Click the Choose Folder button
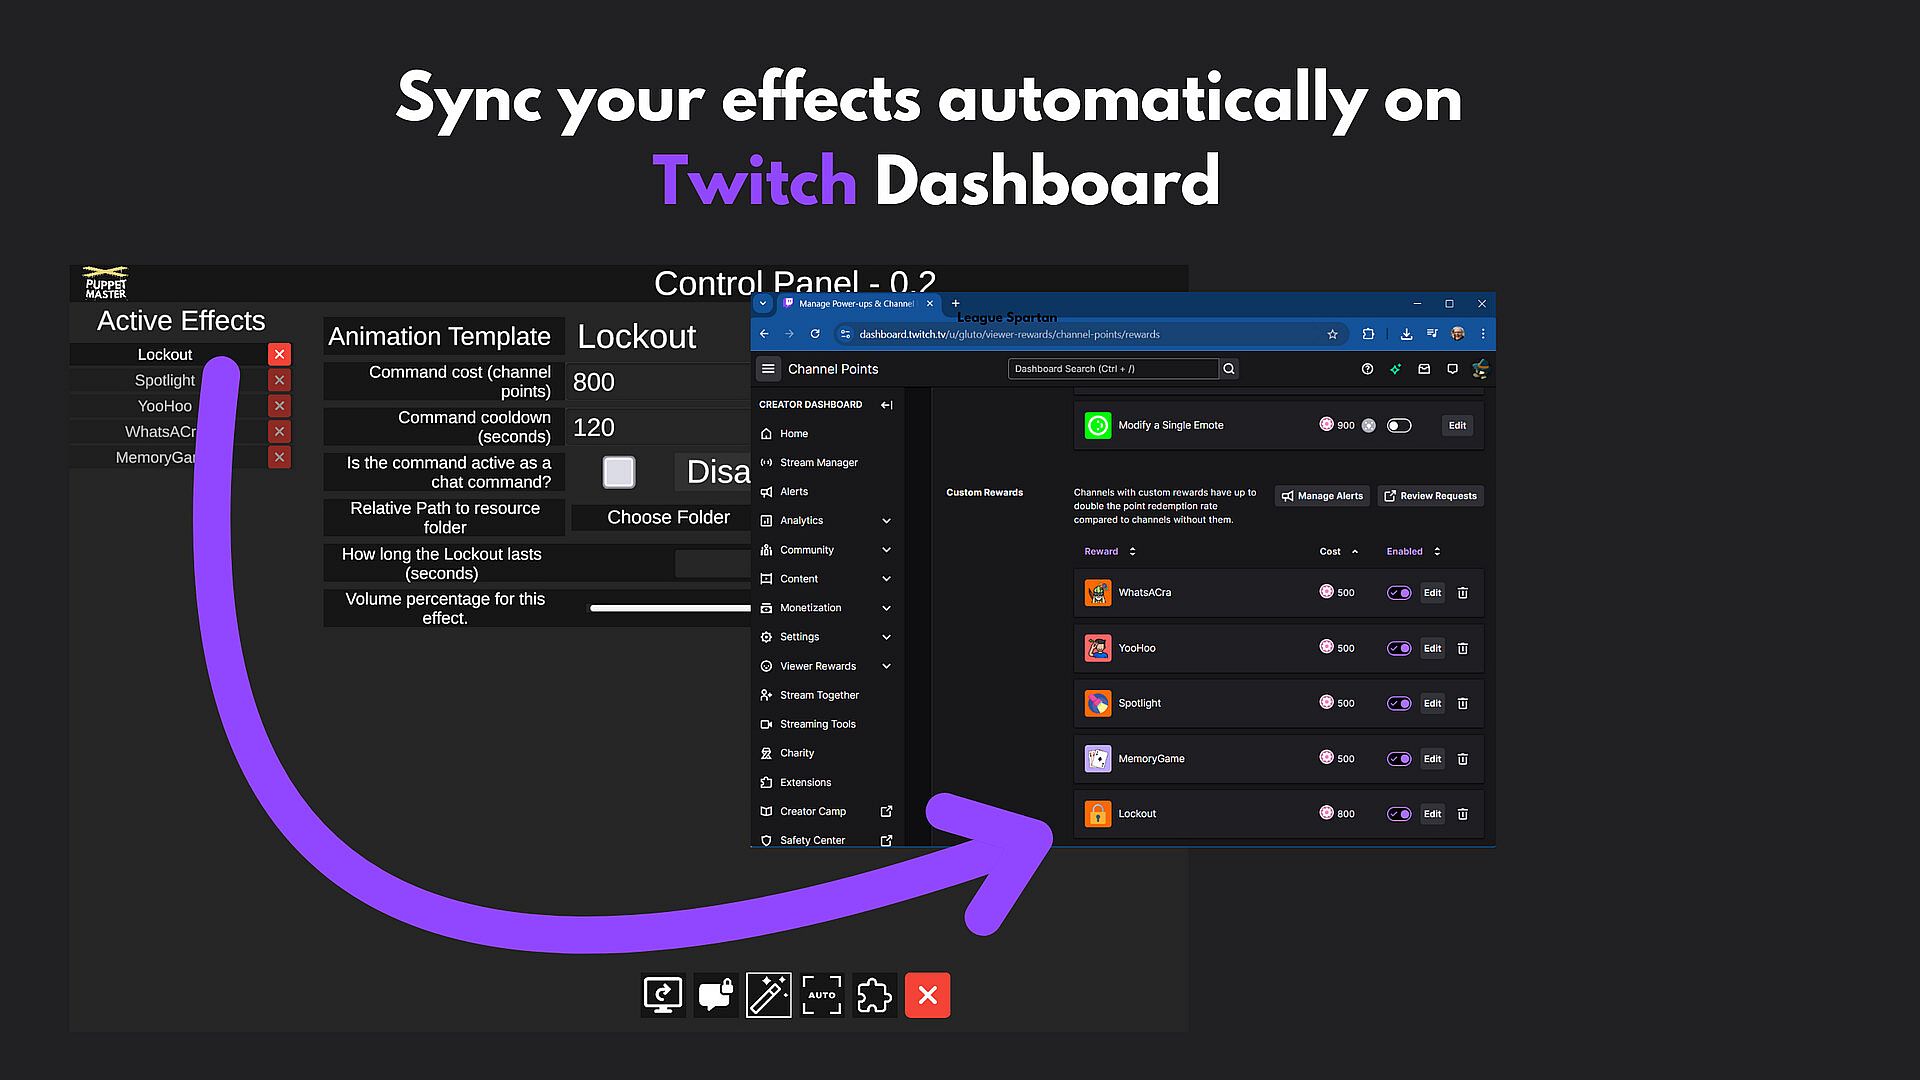This screenshot has width=1920, height=1080. (x=668, y=517)
